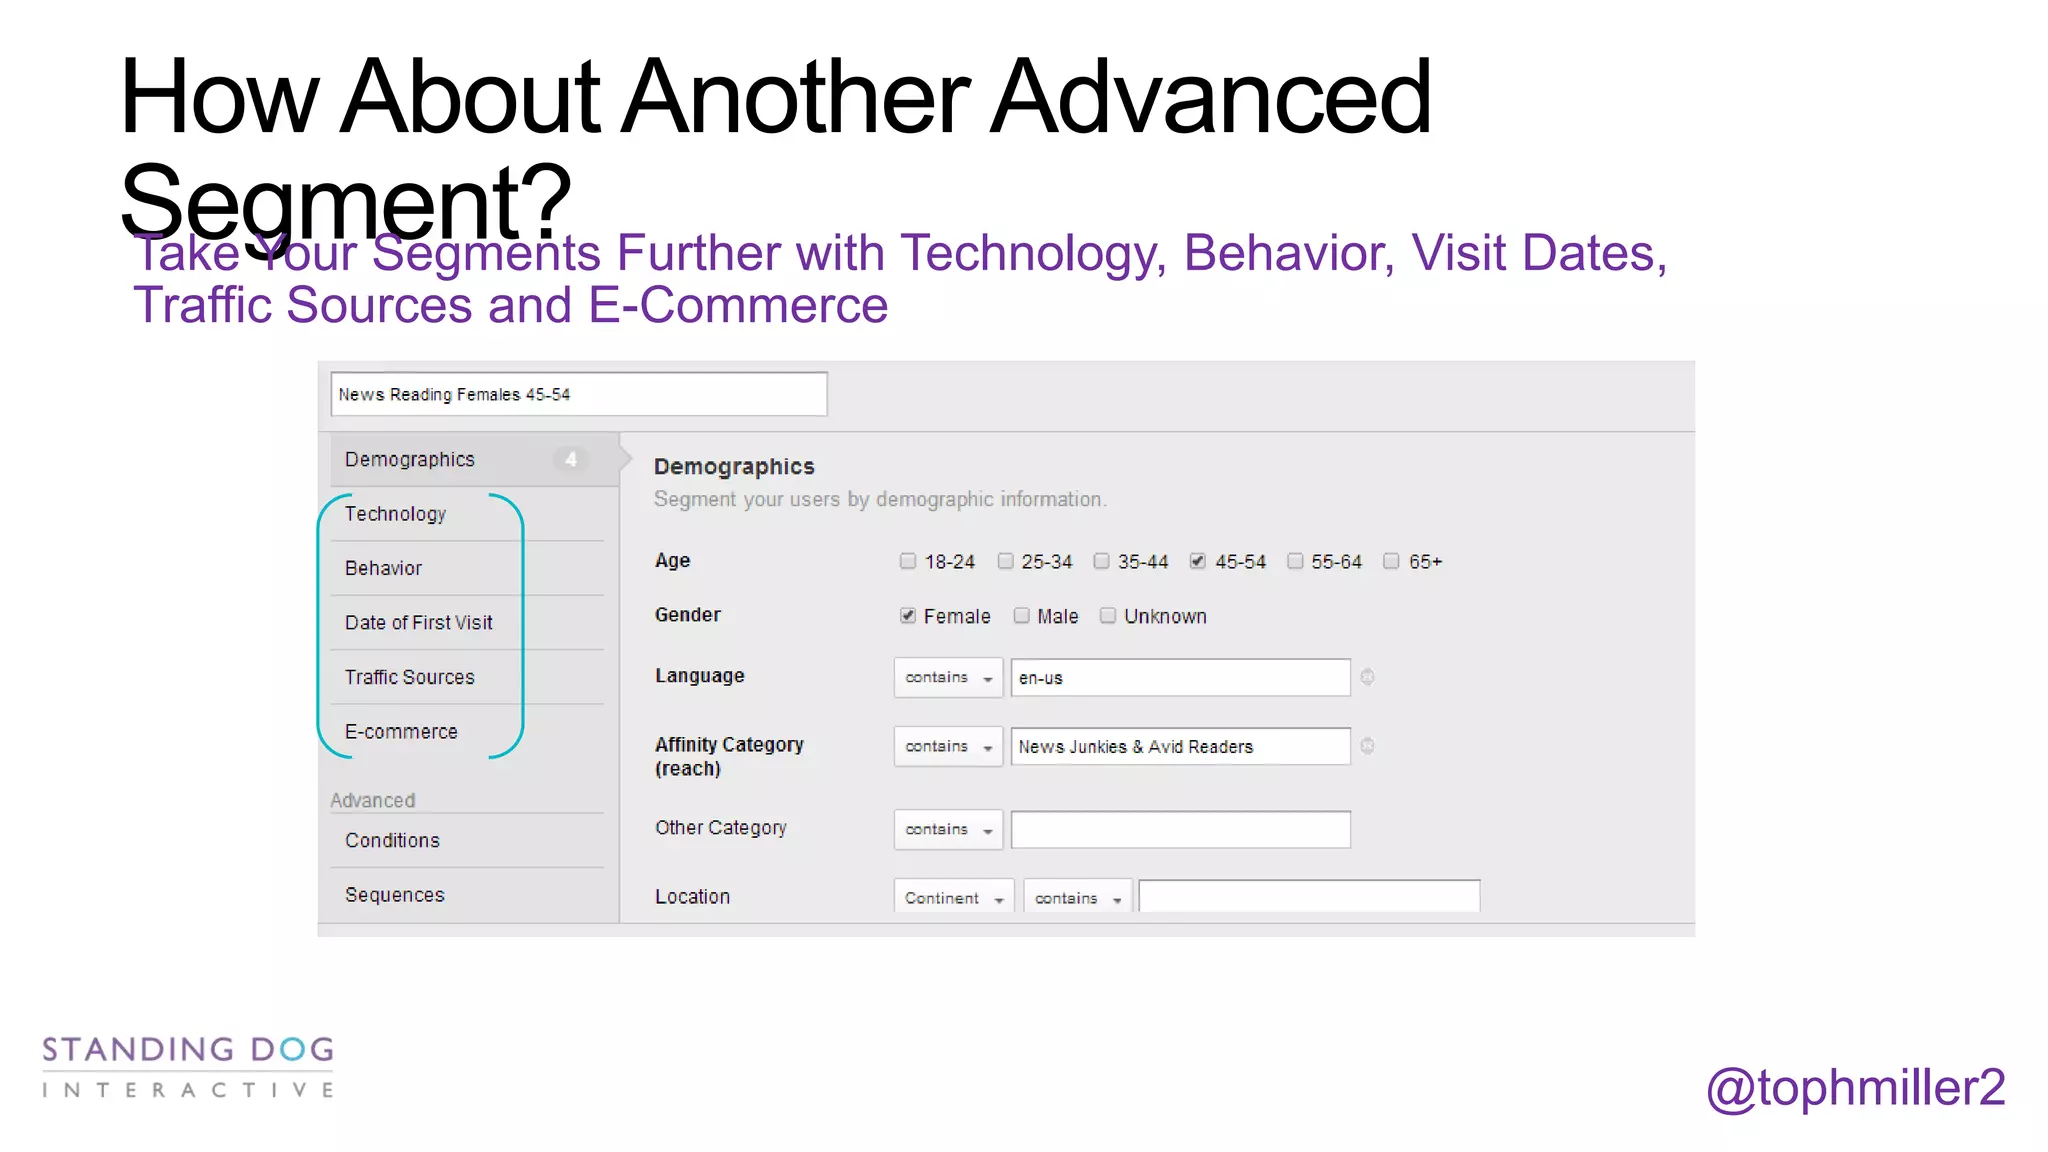Click the Language value field en-us
The height and width of the screenshot is (1152, 2048).
pos(1181,677)
